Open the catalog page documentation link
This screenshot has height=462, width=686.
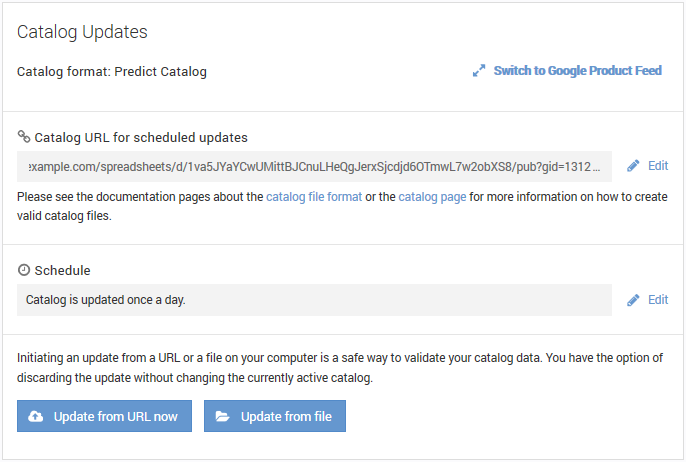click(432, 197)
